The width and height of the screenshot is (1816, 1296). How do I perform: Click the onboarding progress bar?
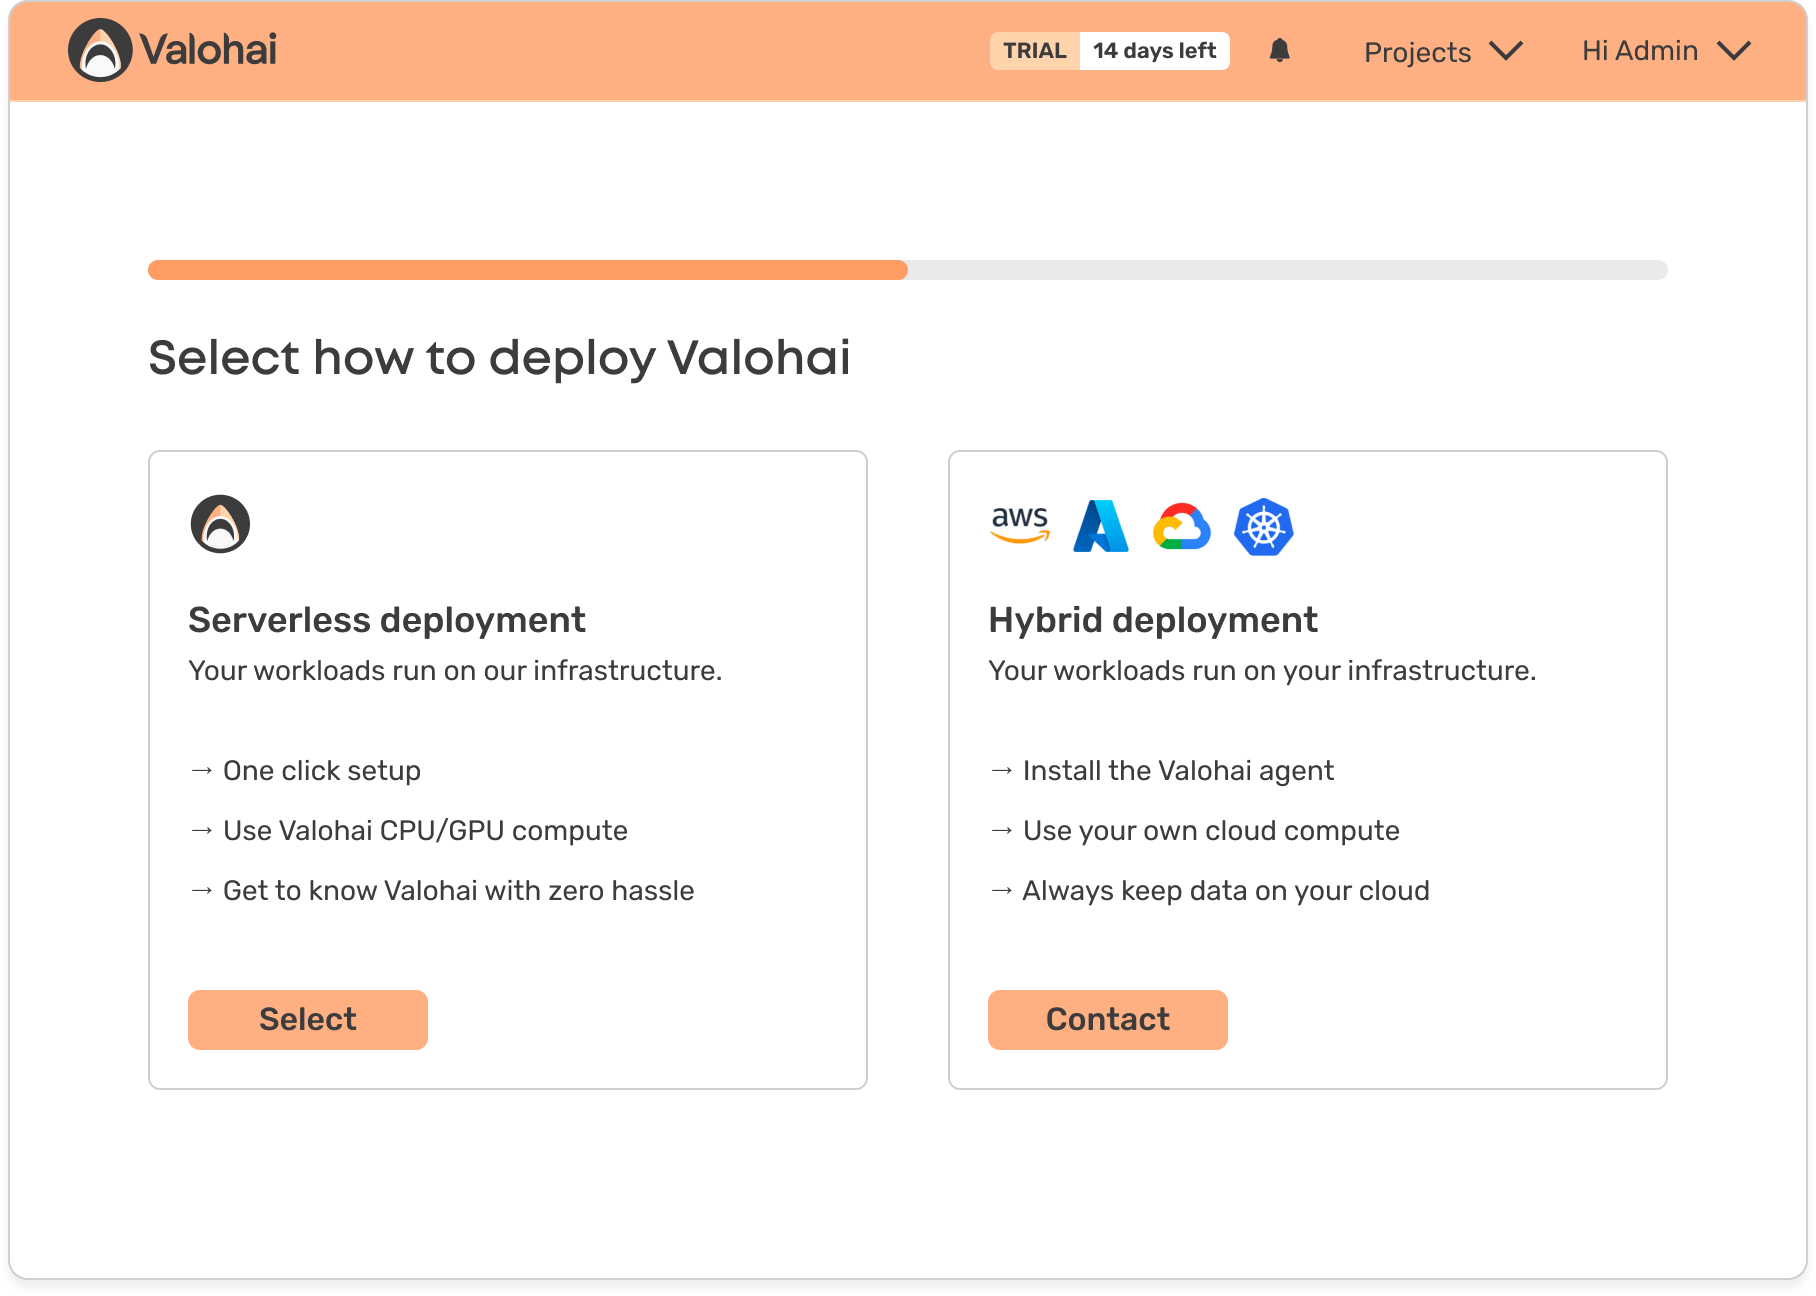pyautogui.click(x=908, y=270)
